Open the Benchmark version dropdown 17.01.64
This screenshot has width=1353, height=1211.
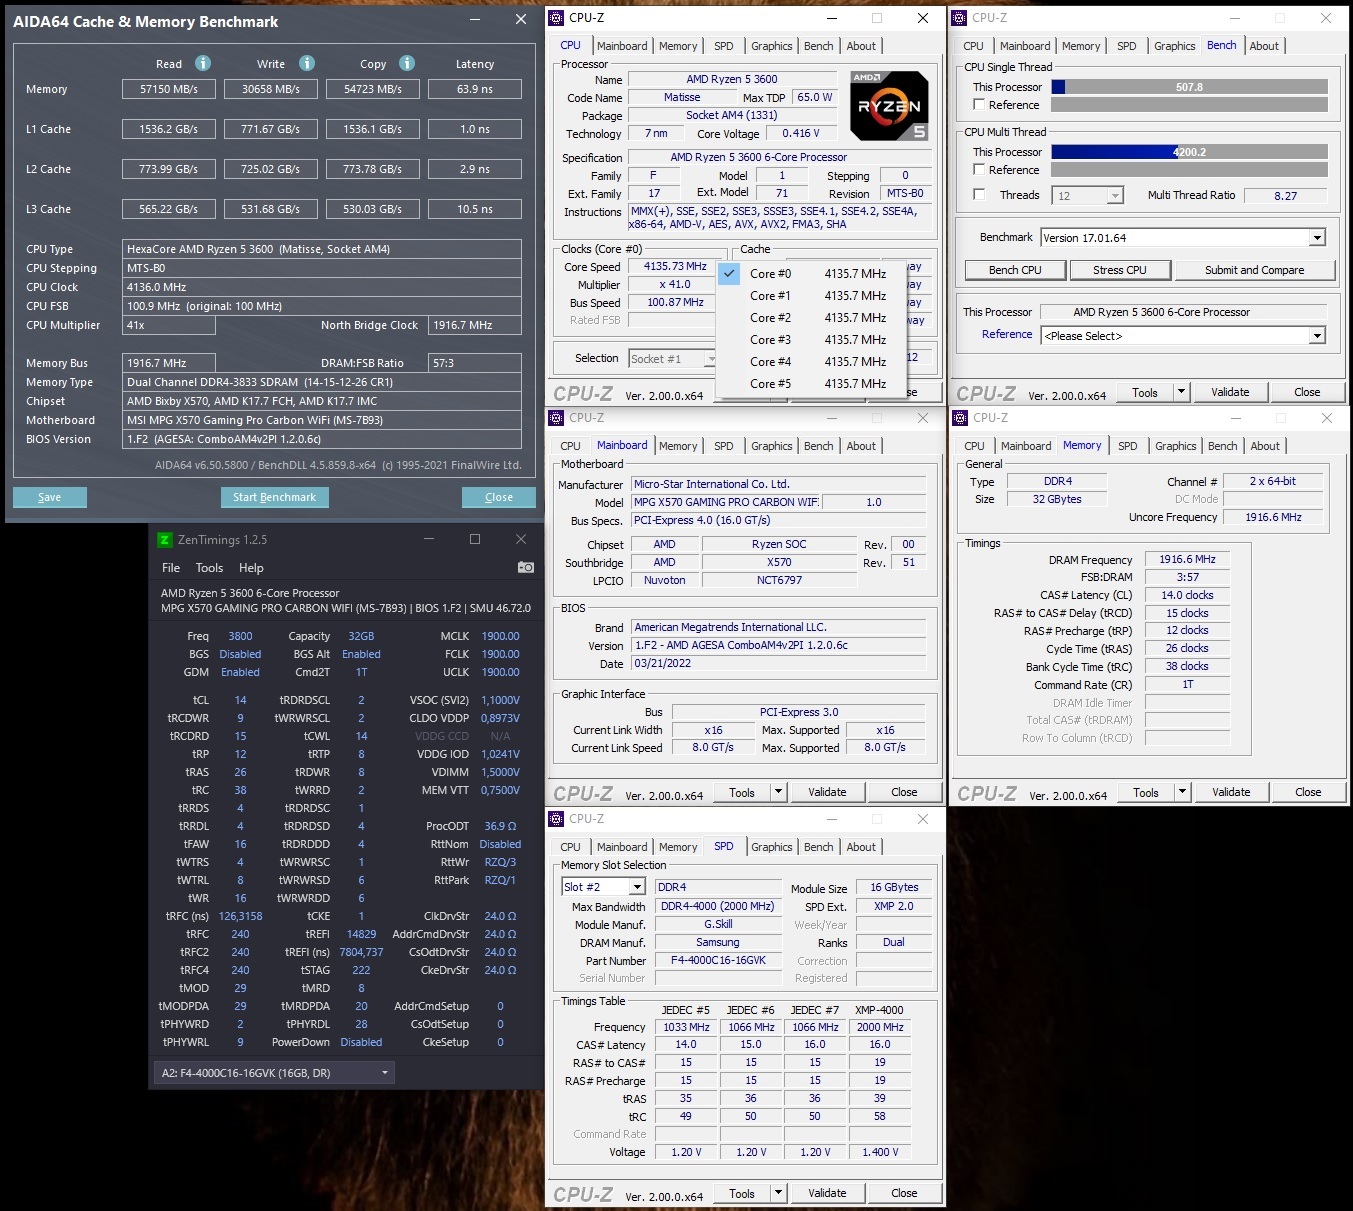(x=1317, y=238)
